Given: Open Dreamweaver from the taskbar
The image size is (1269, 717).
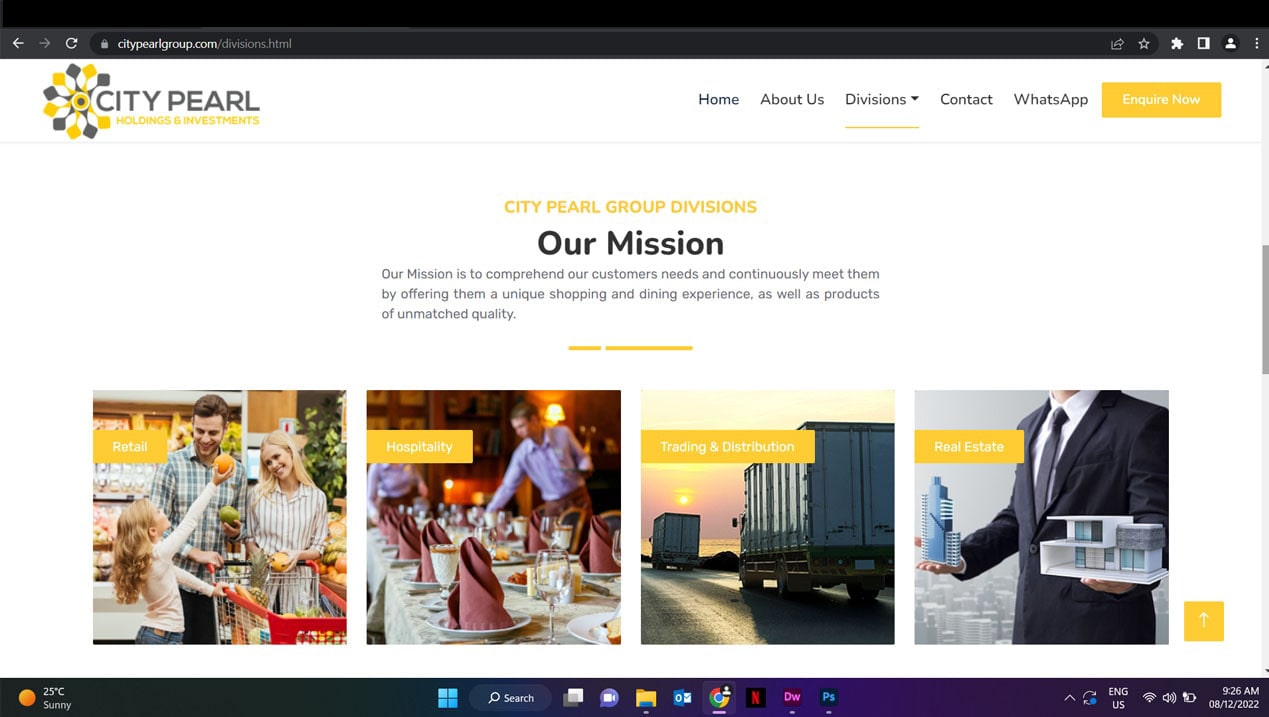Looking at the screenshot, I should 792,698.
